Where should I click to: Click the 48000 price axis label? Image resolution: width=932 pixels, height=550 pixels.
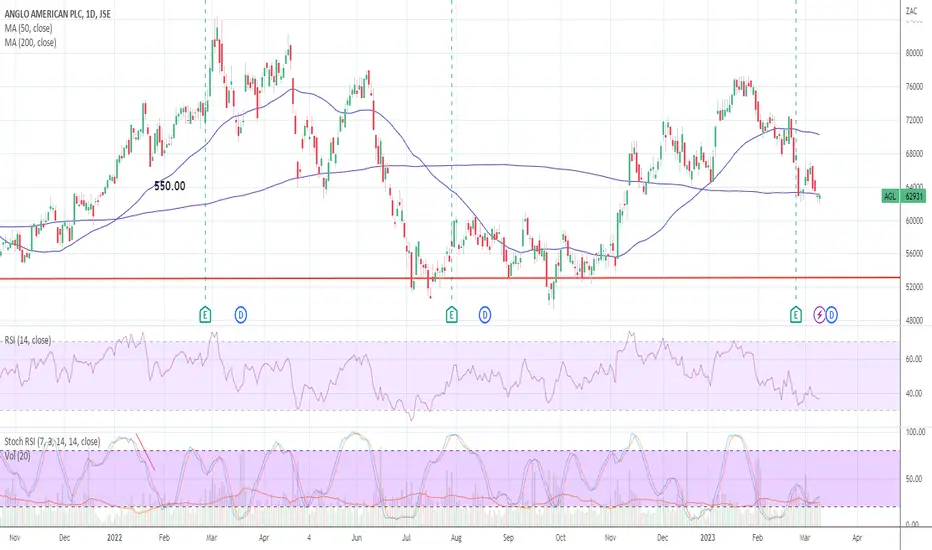tap(914, 320)
